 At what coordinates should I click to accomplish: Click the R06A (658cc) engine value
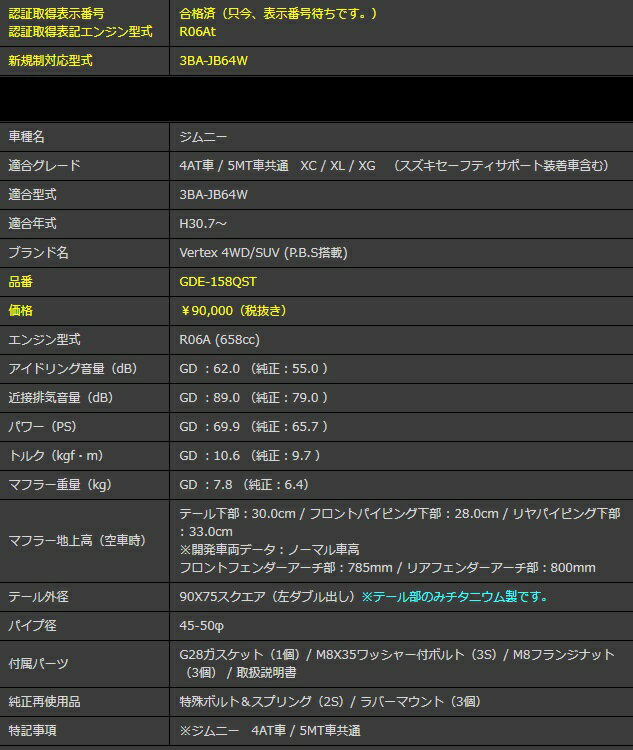click(219, 340)
